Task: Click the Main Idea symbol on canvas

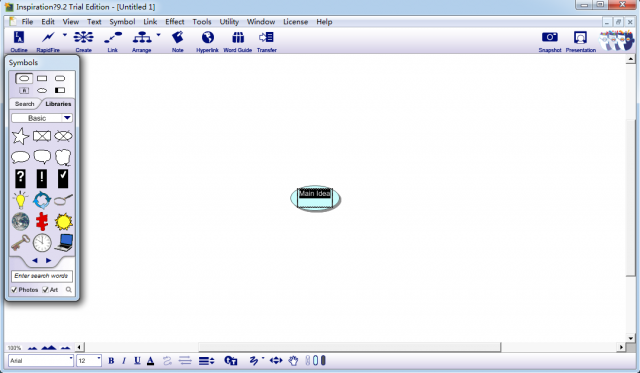Action: 315,198
